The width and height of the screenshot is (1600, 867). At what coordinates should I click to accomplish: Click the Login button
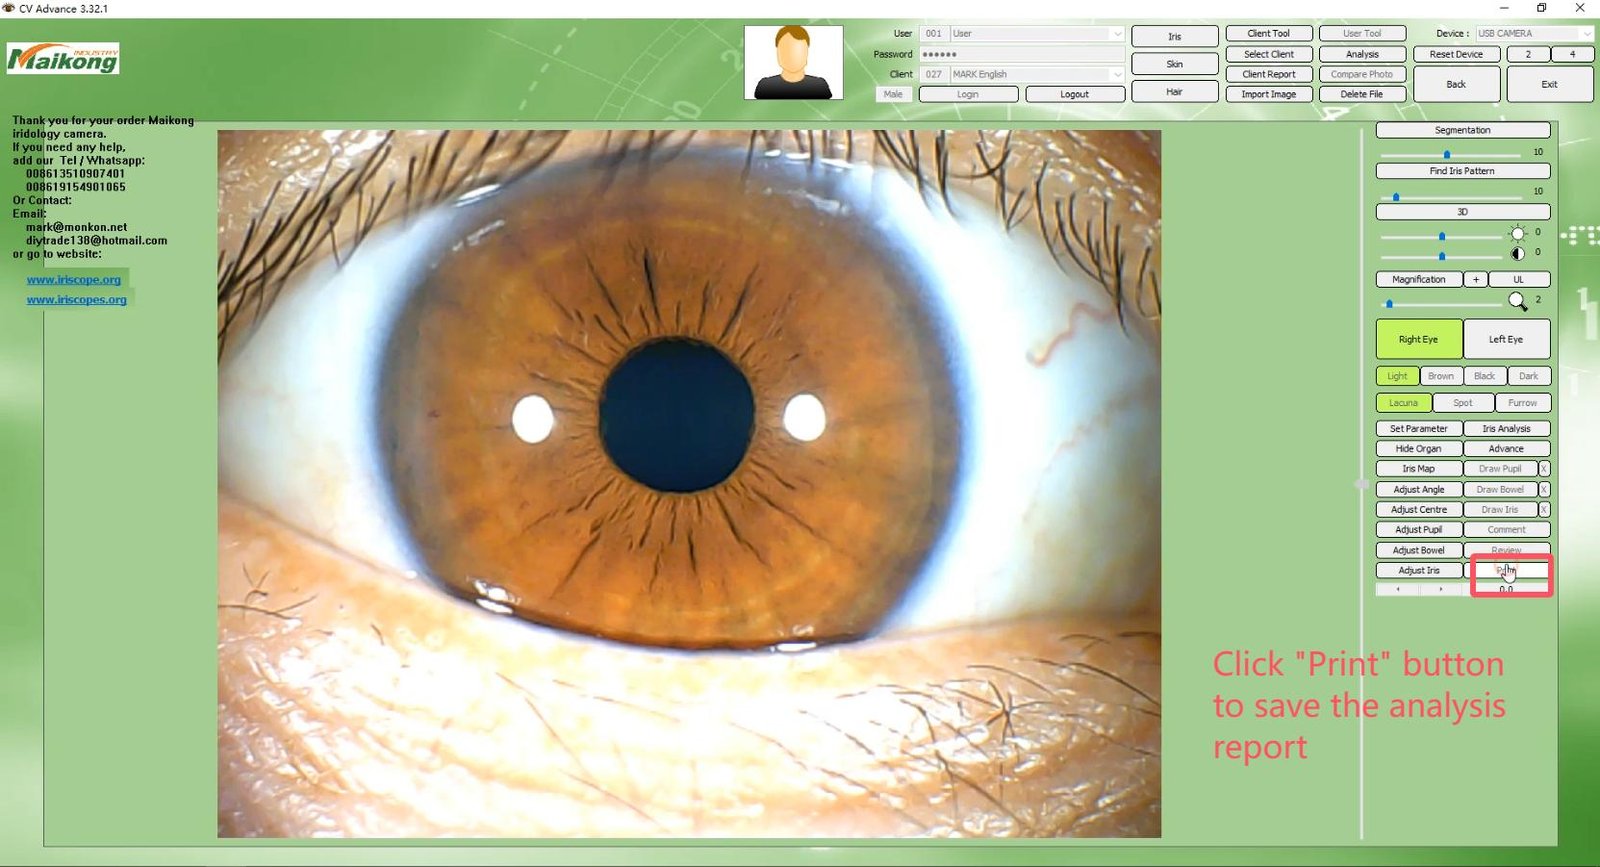[968, 94]
